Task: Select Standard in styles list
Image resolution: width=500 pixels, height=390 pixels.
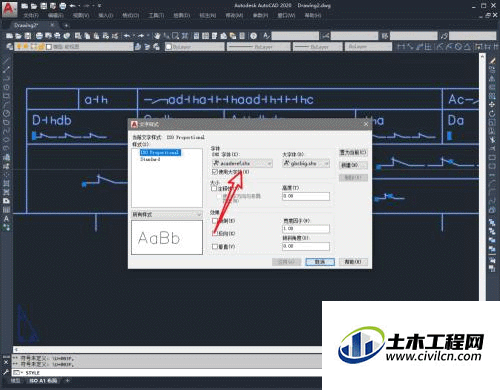Action: [150, 159]
